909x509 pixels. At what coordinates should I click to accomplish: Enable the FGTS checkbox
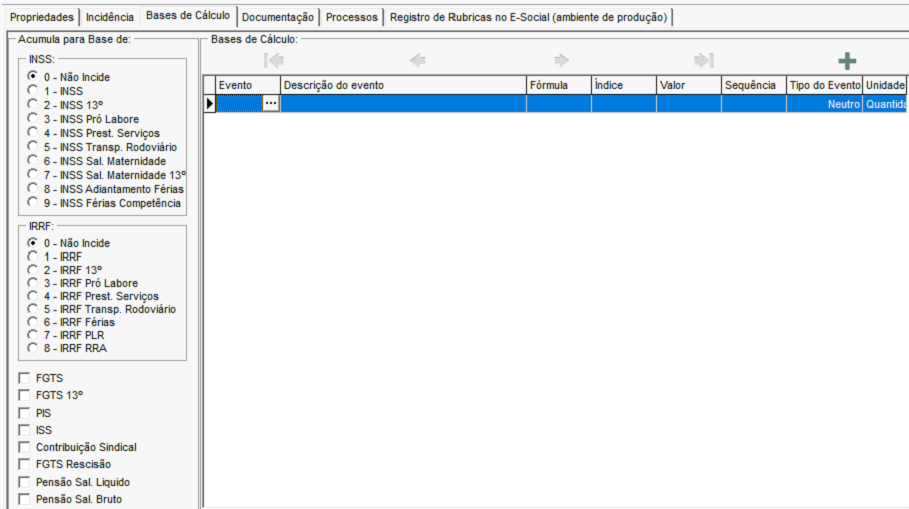(x=24, y=378)
